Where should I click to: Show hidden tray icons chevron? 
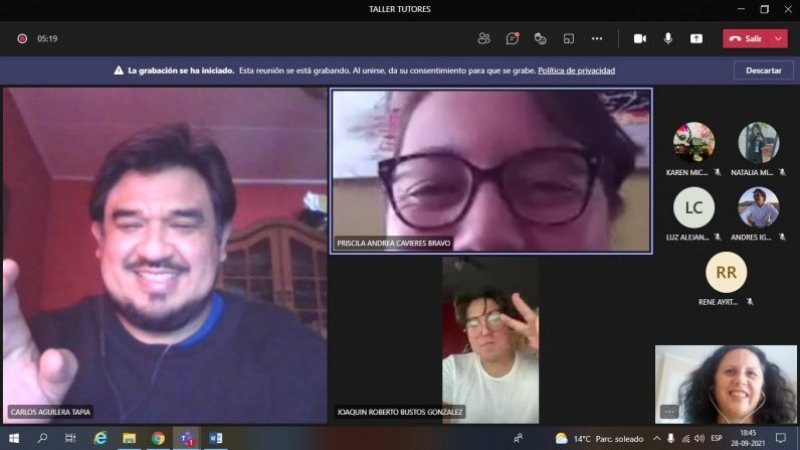click(x=657, y=438)
